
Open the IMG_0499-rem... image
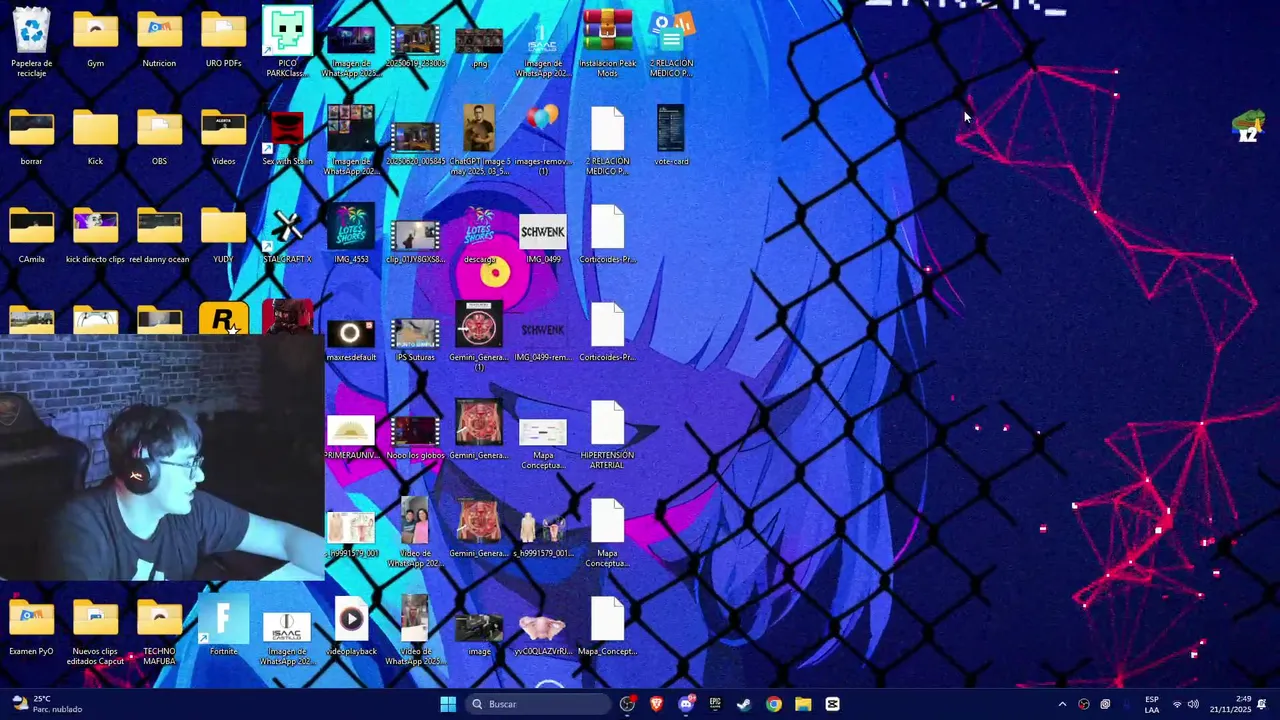[543, 340]
